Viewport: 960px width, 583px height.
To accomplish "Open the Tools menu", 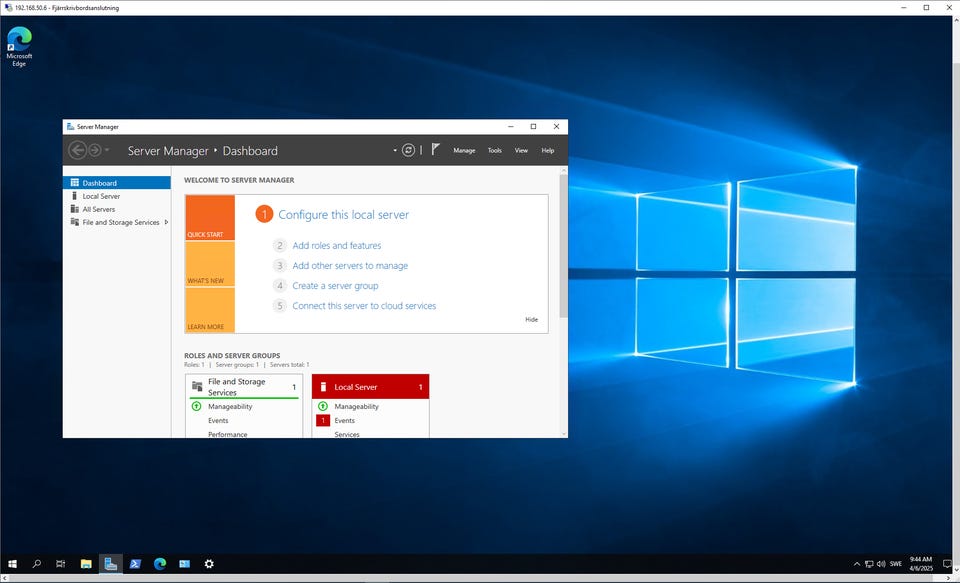I will (494, 151).
